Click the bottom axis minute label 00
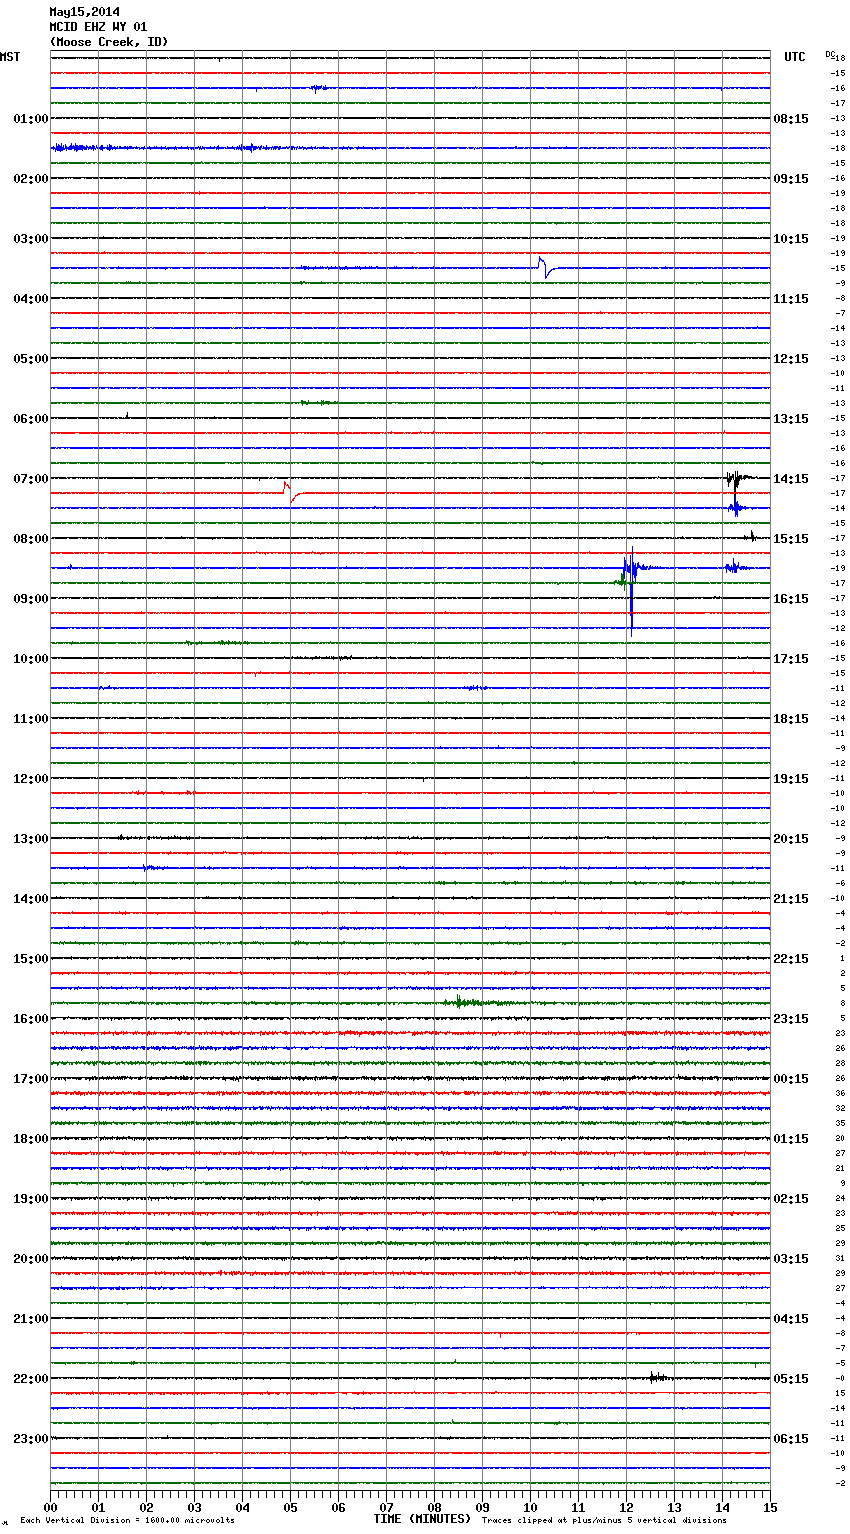Screen dimensions: 850x1534 tap(51, 1507)
